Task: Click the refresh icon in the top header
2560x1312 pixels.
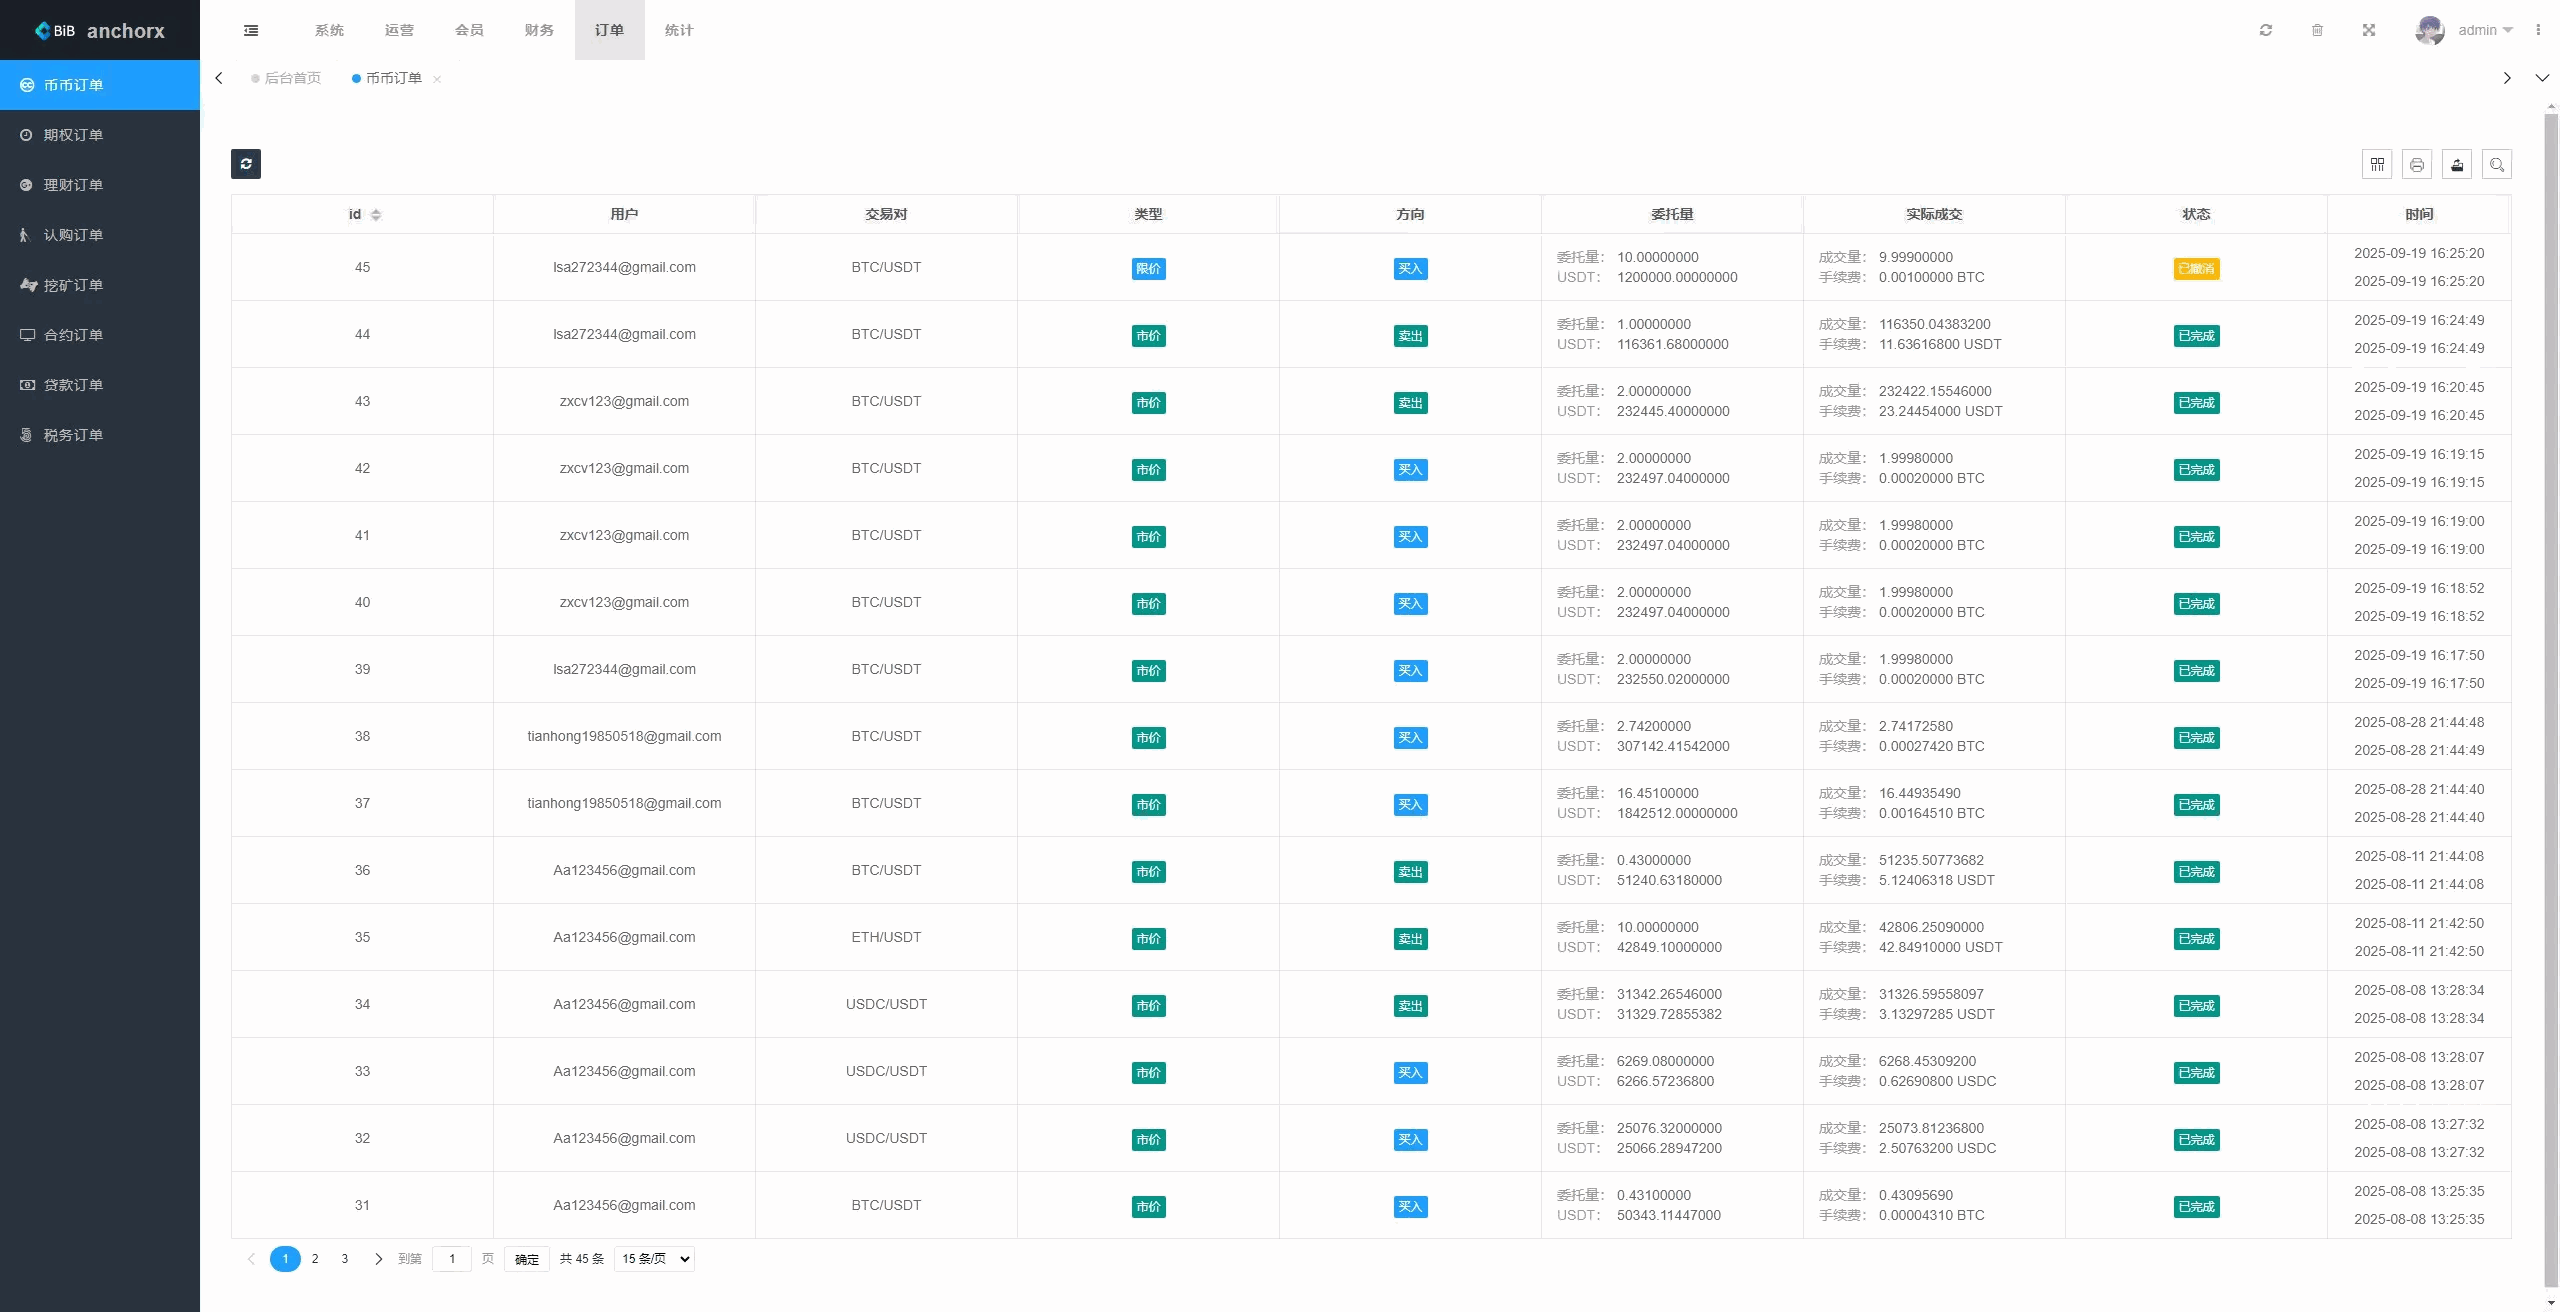Action: point(2266,30)
